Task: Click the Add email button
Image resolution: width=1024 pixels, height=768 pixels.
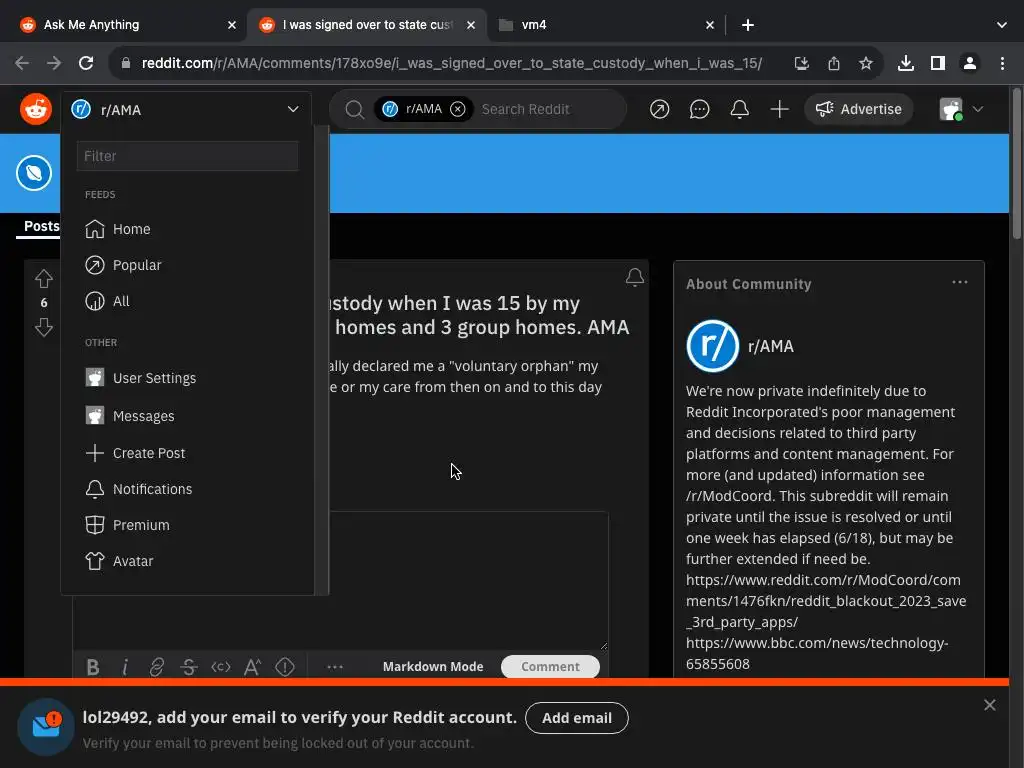Action: pos(577,718)
